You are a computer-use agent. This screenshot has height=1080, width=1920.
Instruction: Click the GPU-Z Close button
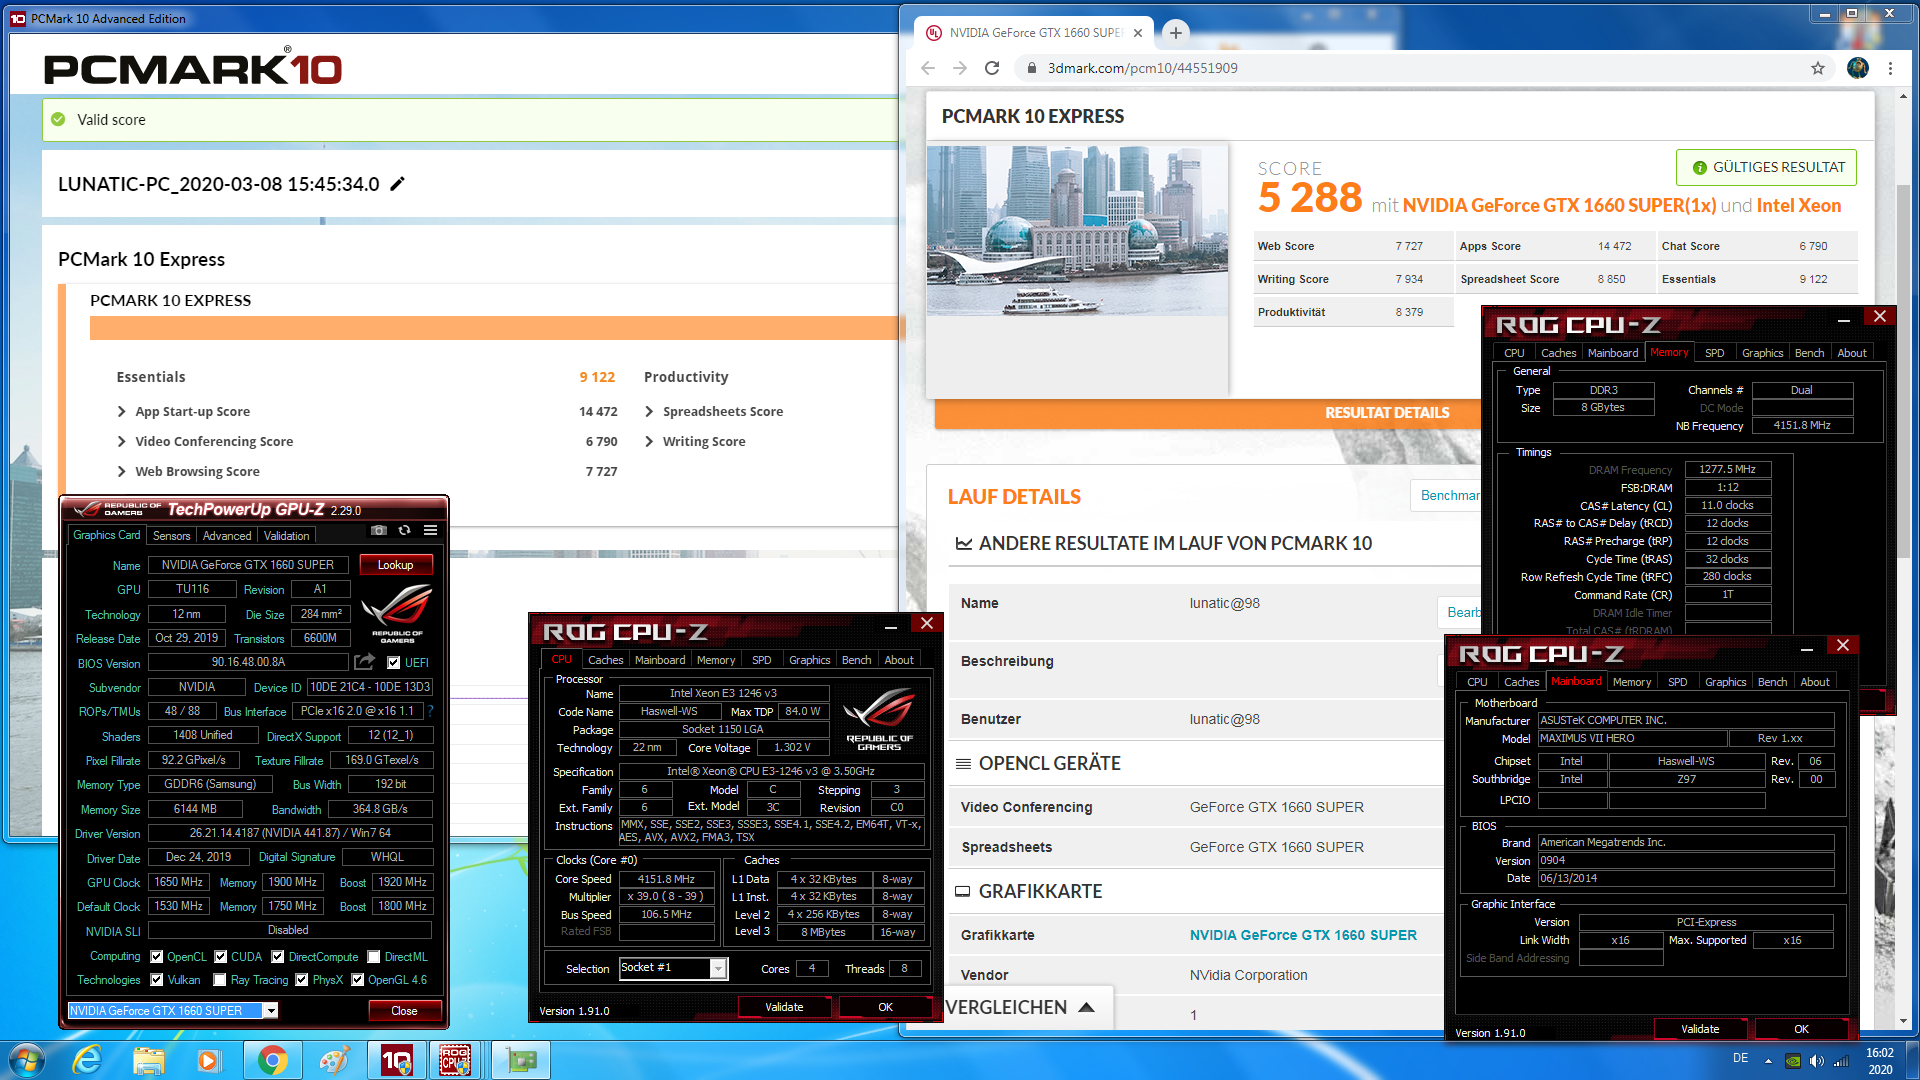(x=404, y=1011)
